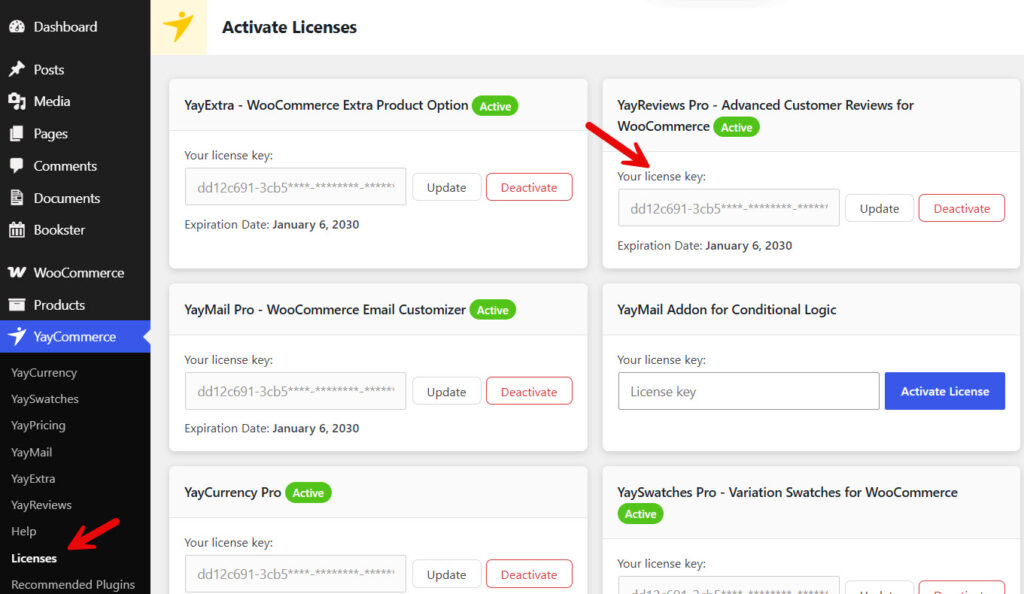Click the empty License key field for YayMail Addon
Viewport: 1024px width, 594px height.
pyautogui.click(x=748, y=391)
